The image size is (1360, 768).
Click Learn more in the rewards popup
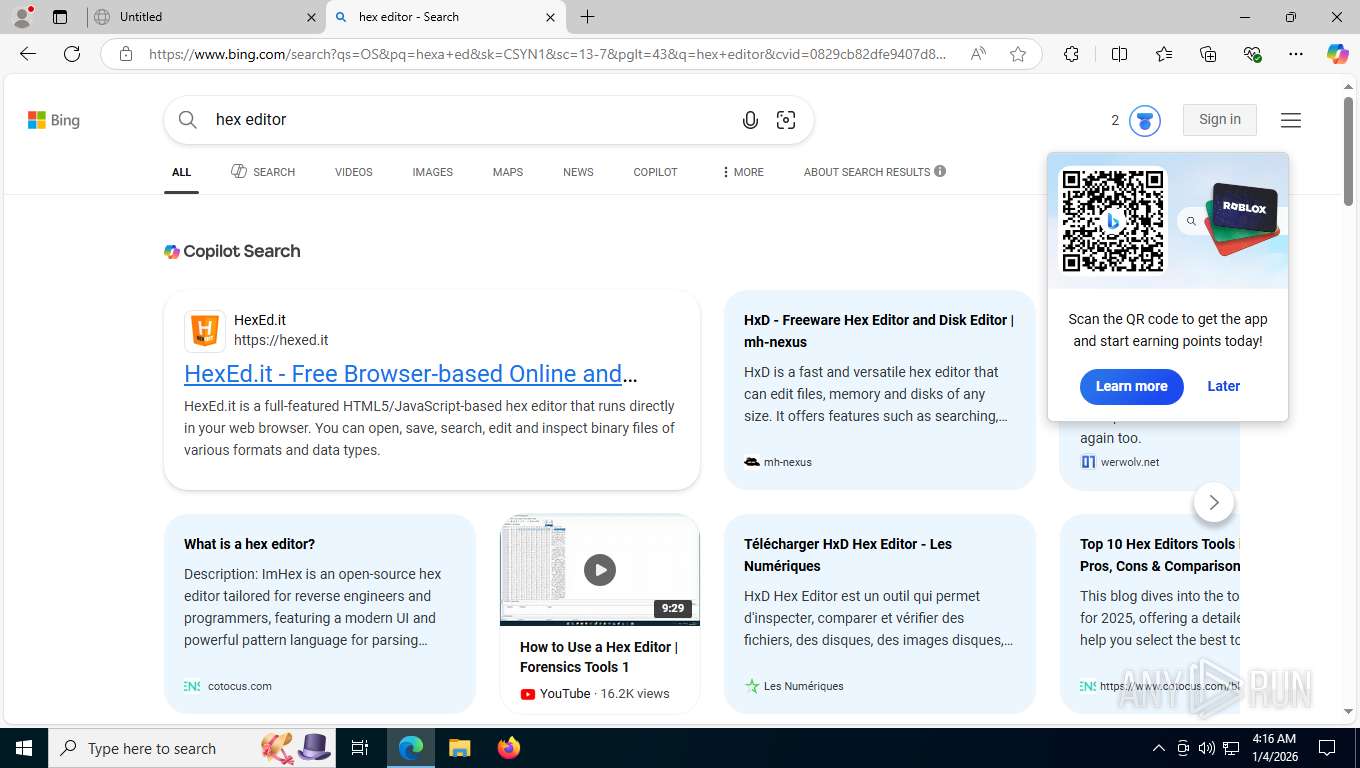point(1131,386)
